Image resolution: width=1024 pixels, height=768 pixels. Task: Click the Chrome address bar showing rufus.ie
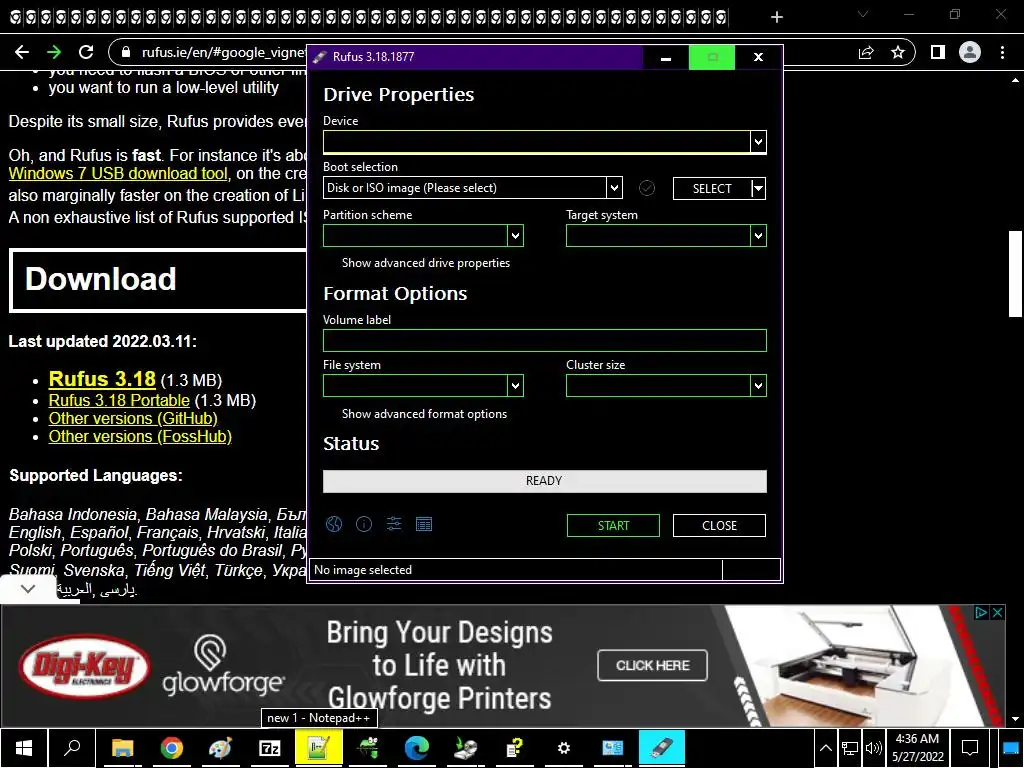coord(222,52)
